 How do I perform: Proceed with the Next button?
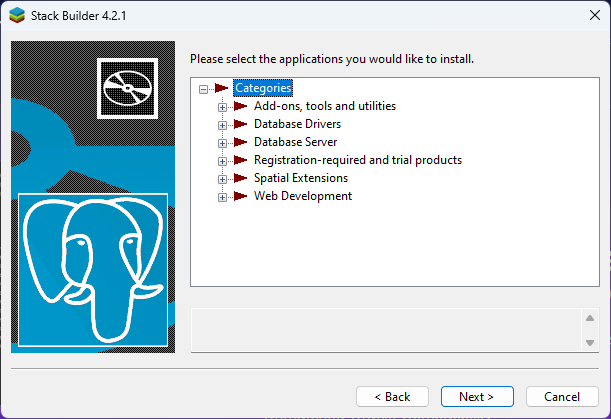(x=477, y=396)
